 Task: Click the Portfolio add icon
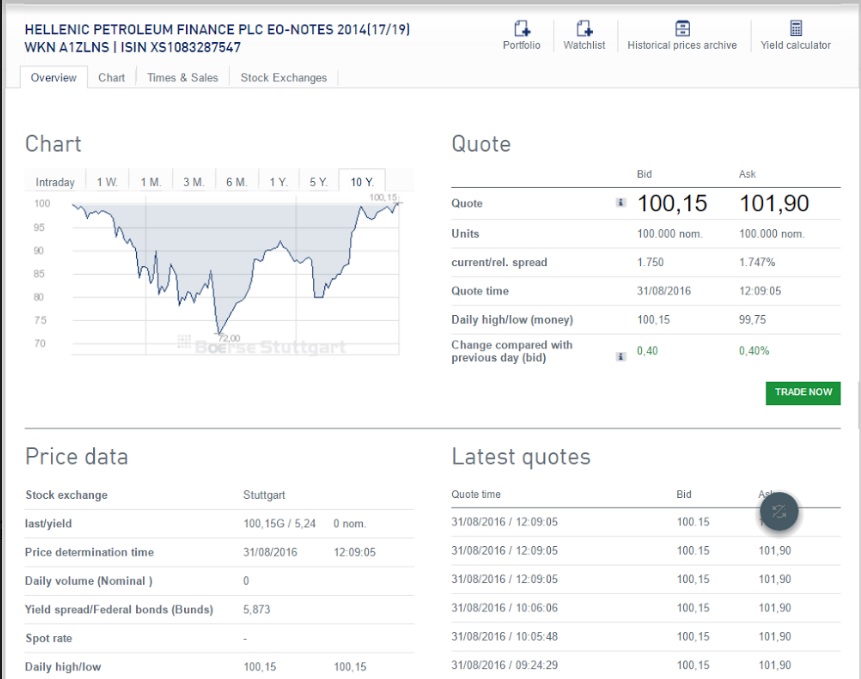coord(521,29)
